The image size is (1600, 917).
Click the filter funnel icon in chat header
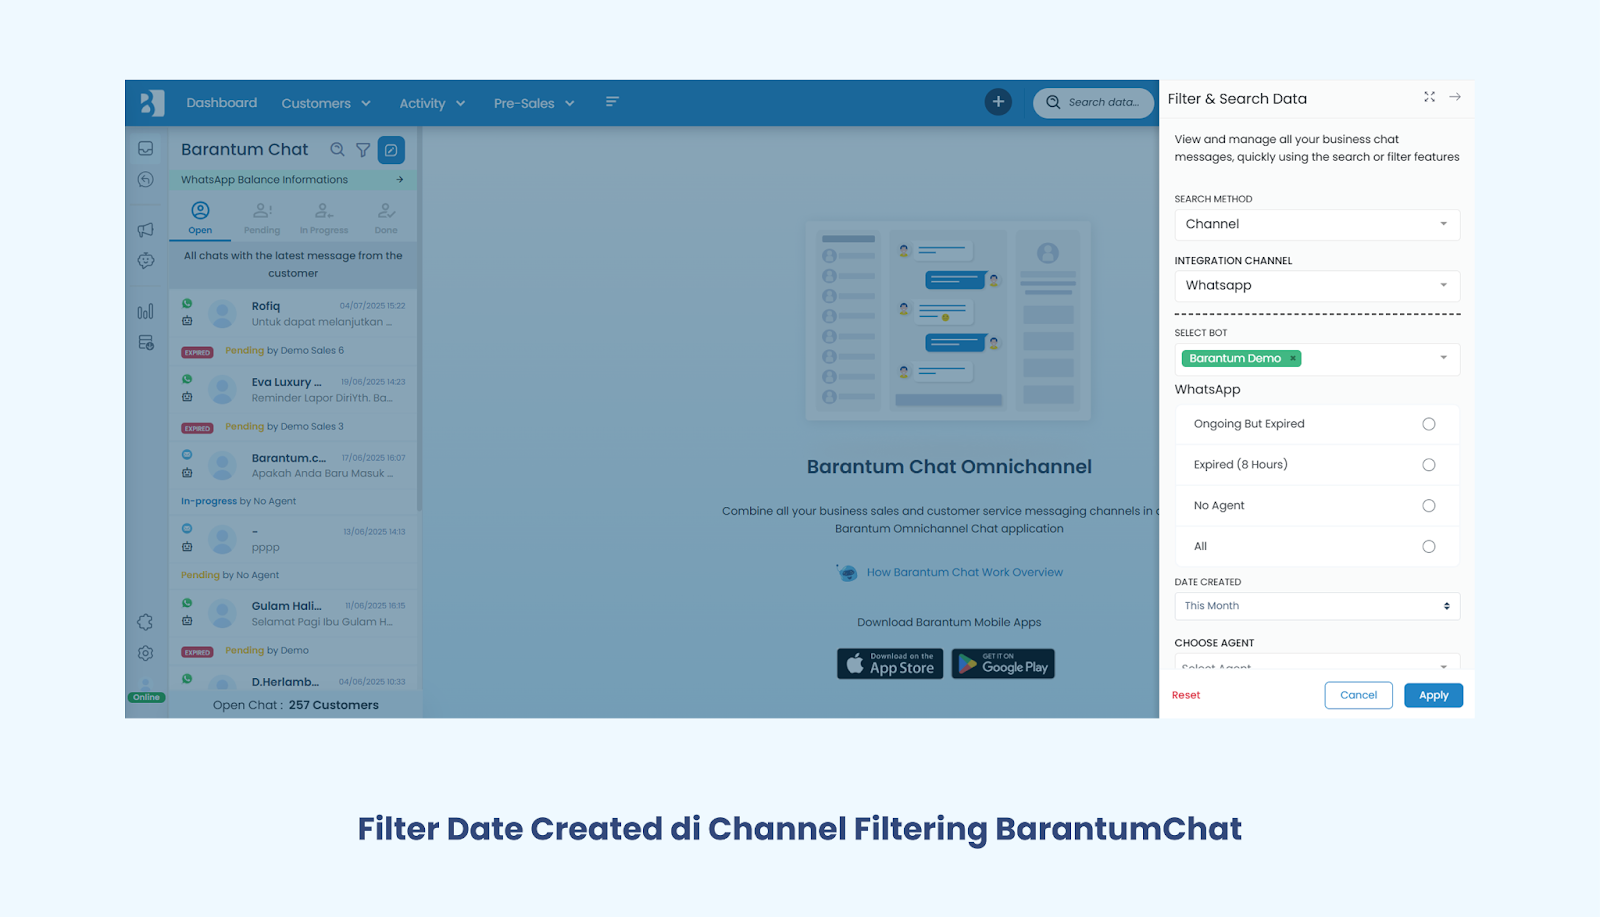coord(363,150)
